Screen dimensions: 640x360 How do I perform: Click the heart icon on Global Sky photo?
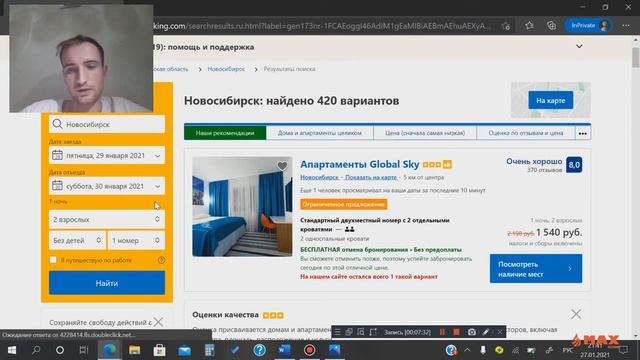coord(282,166)
